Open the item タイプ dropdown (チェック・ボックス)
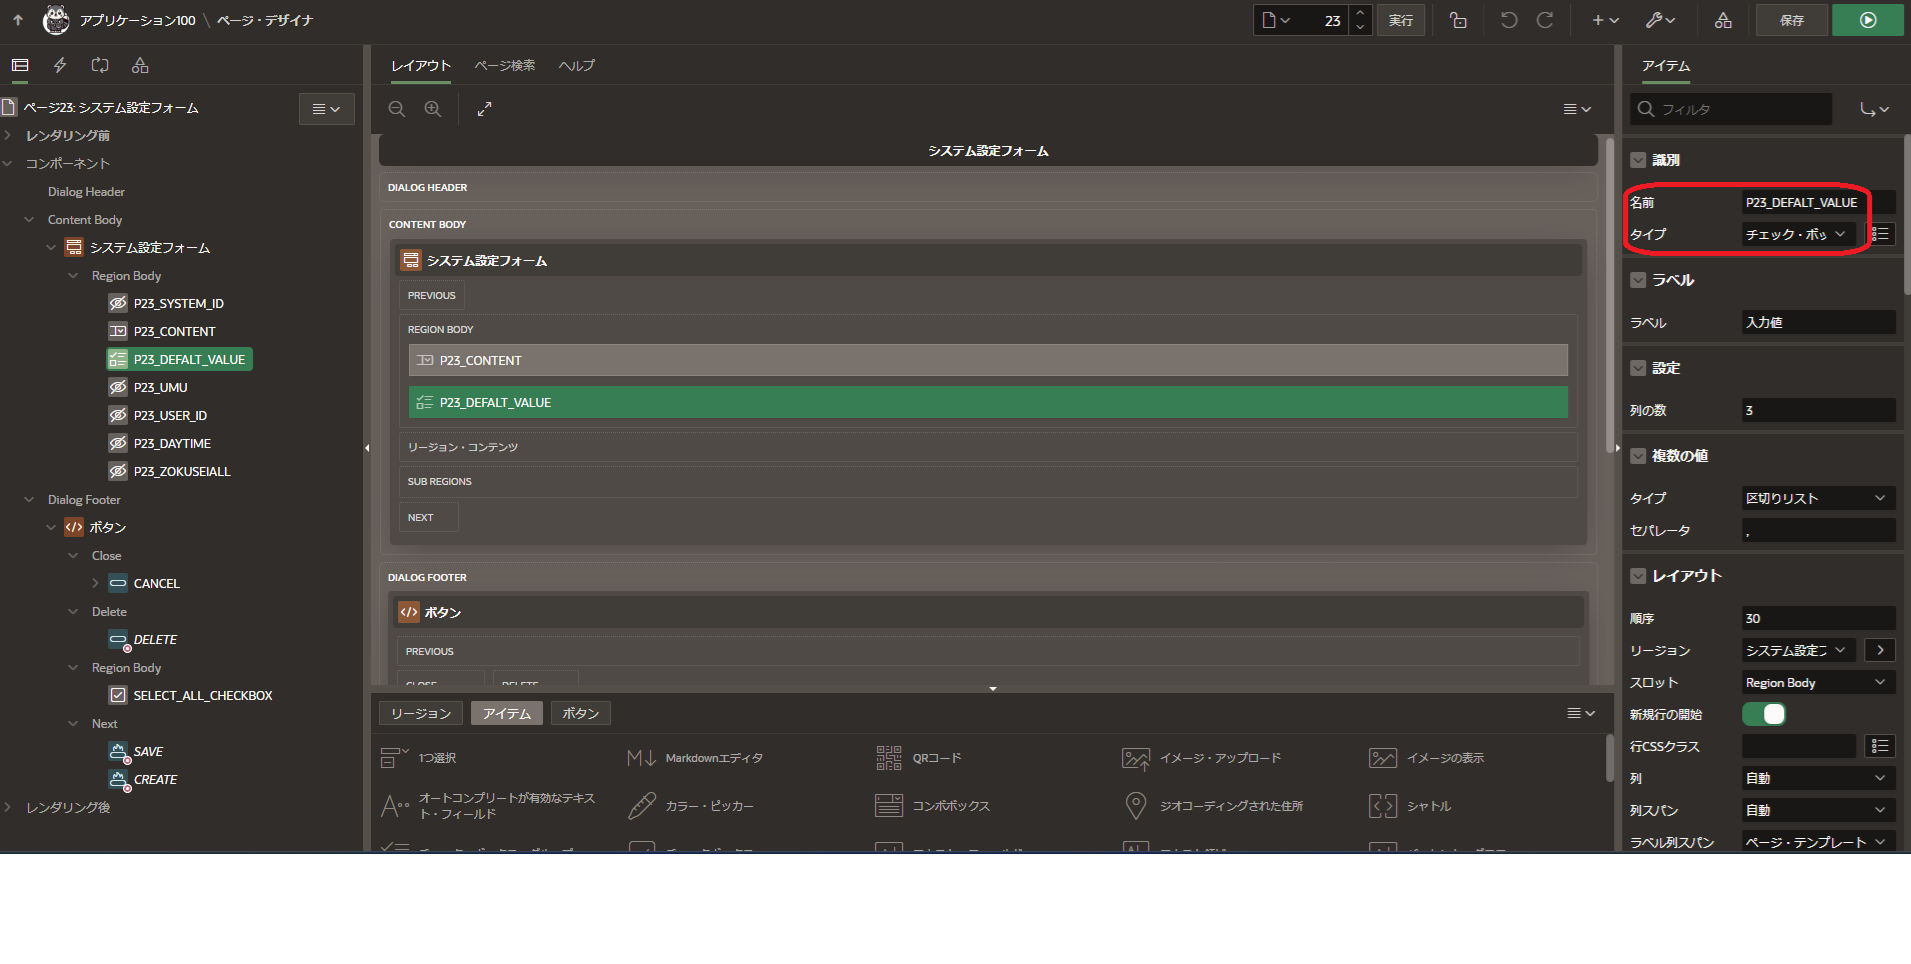Viewport: 1911px width, 964px height. [1798, 234]
